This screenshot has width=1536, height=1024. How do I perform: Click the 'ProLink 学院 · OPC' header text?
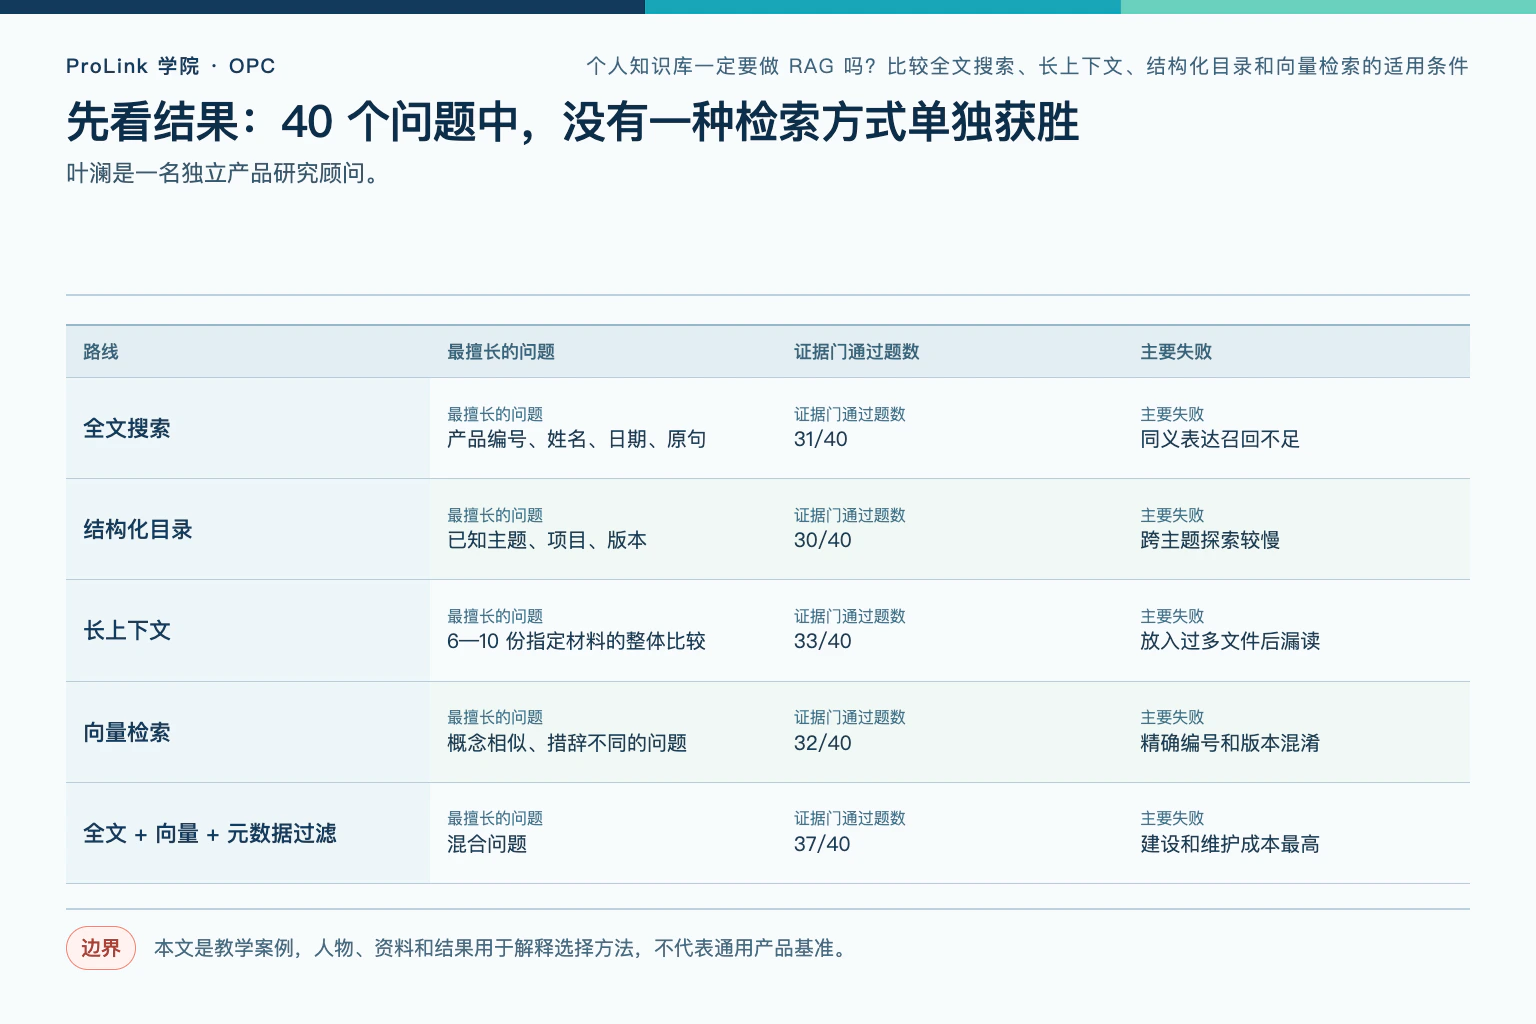[170, 66]
